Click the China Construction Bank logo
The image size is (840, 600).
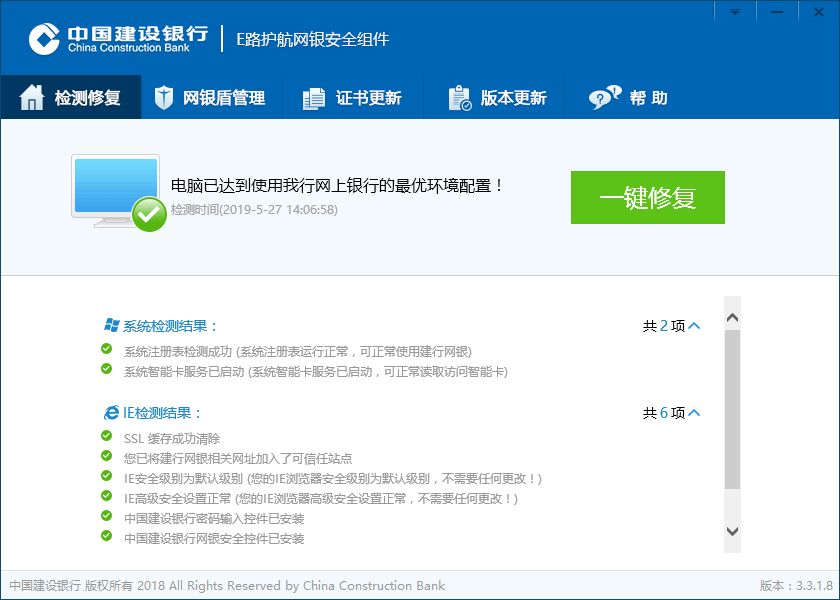[42, 37]
